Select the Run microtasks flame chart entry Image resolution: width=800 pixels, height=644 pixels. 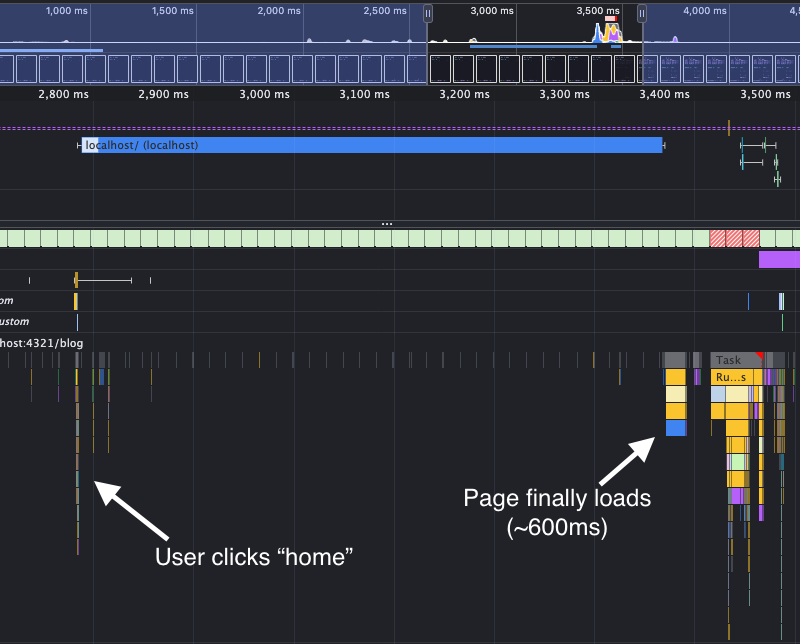click(x=731, y=376)
